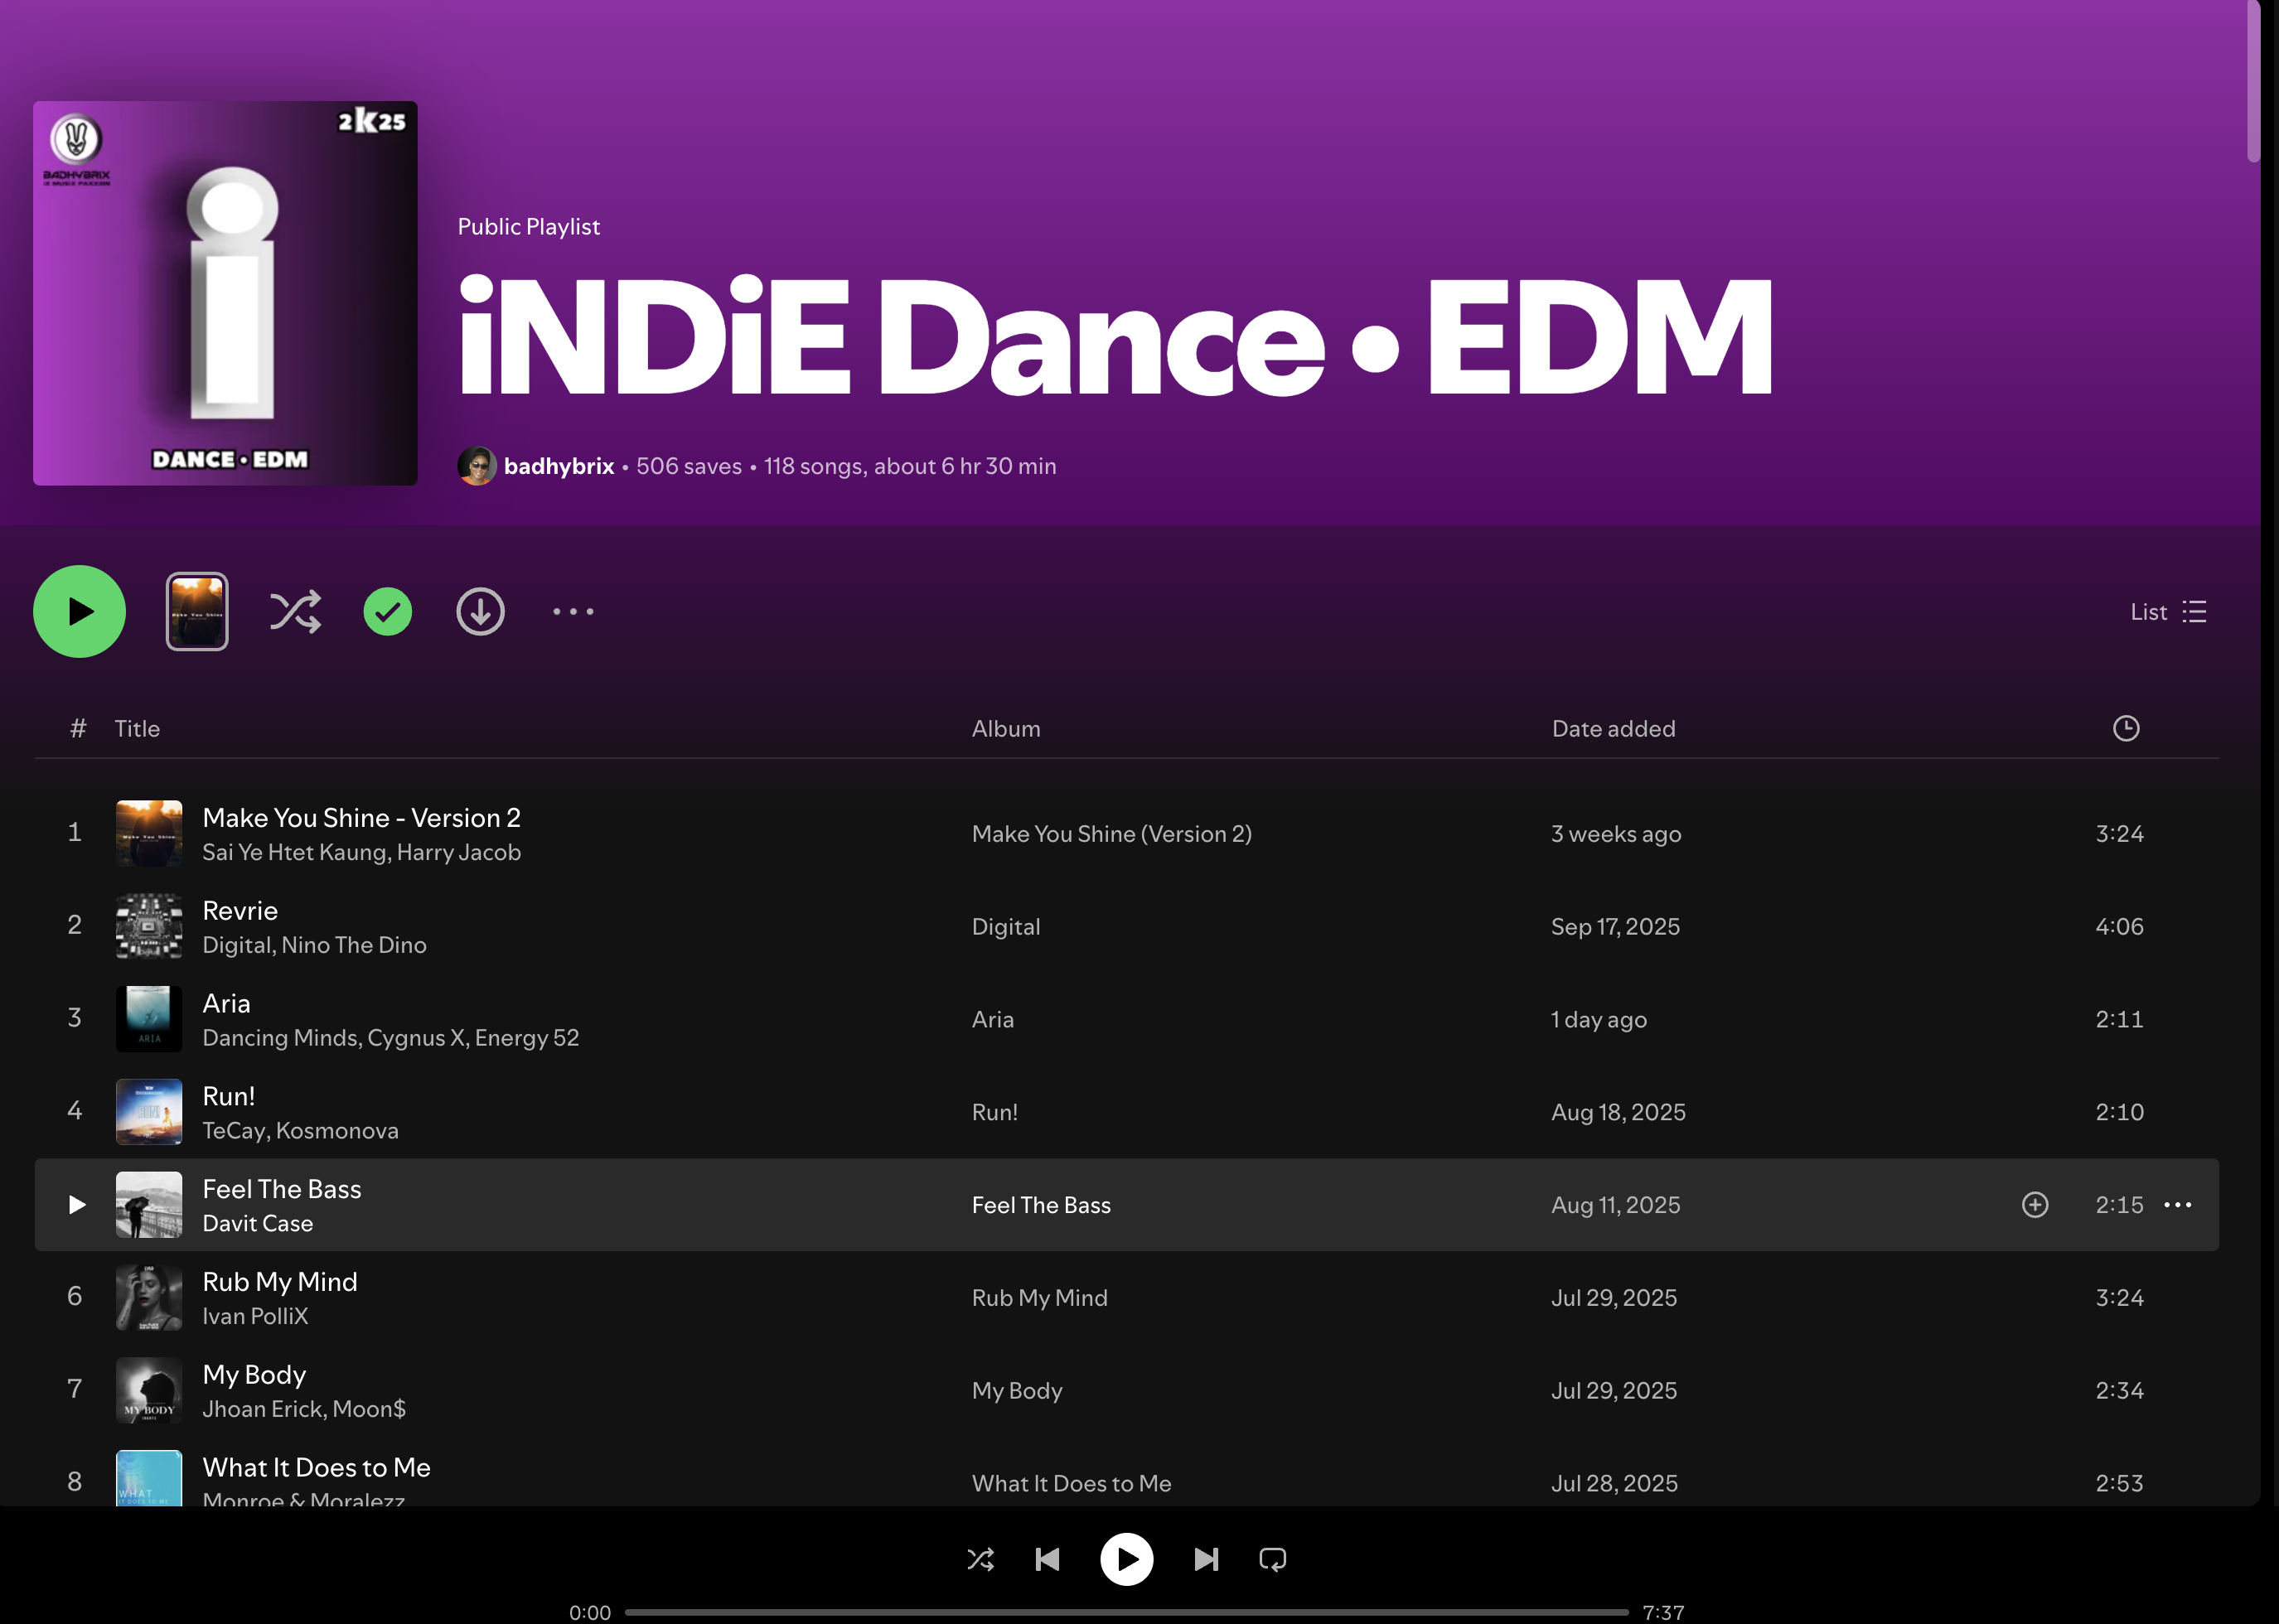This screenshot has width=2279, height=1624.
Task: Open artist Ivan PolliX
Action: (x=255, y=1316)
